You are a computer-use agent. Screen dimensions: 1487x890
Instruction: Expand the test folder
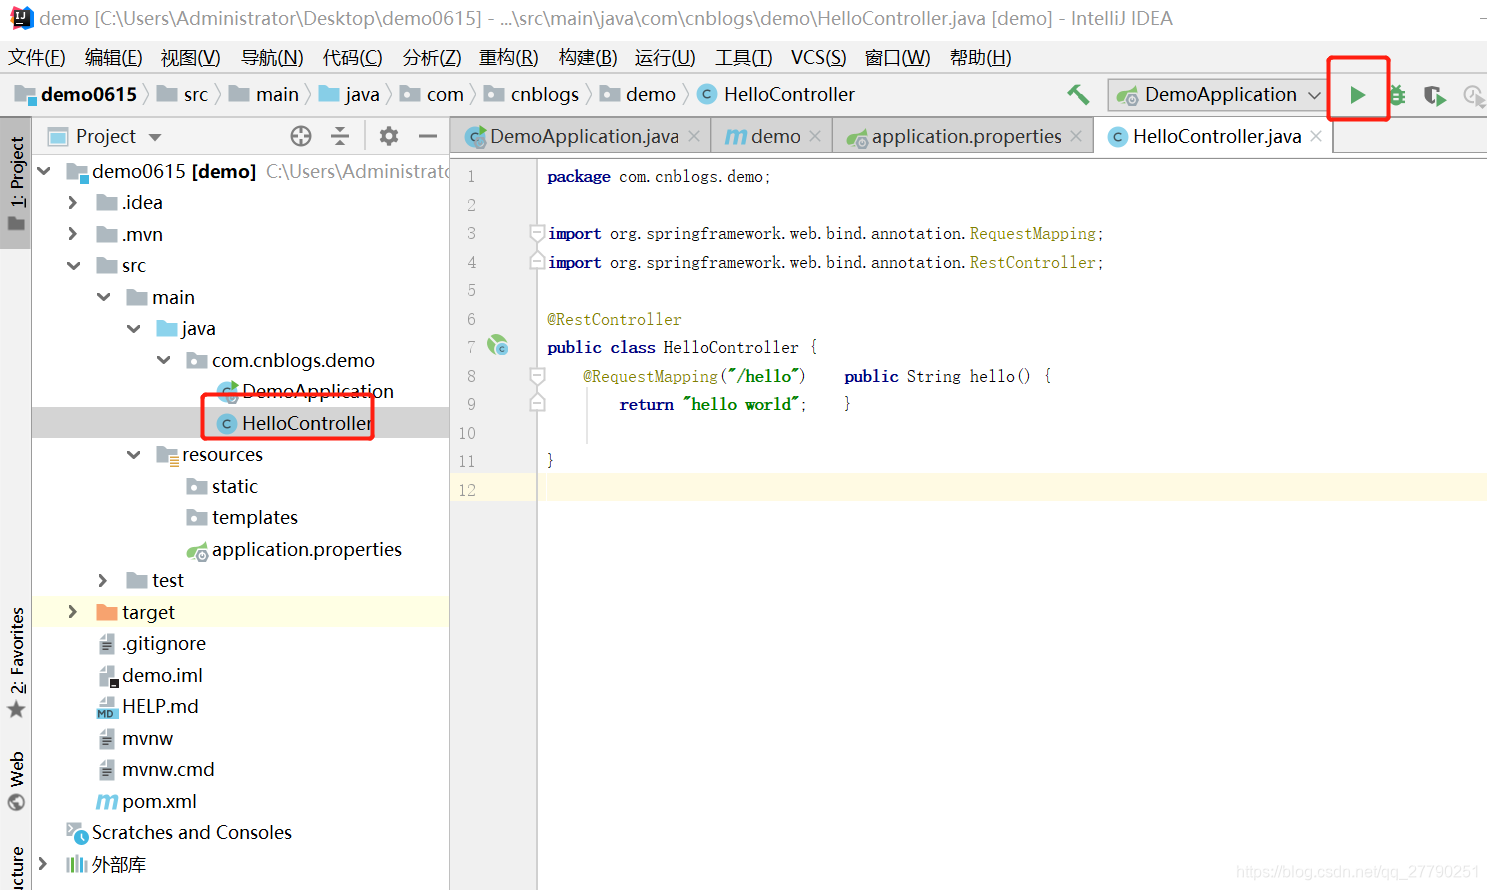[102, 581]
